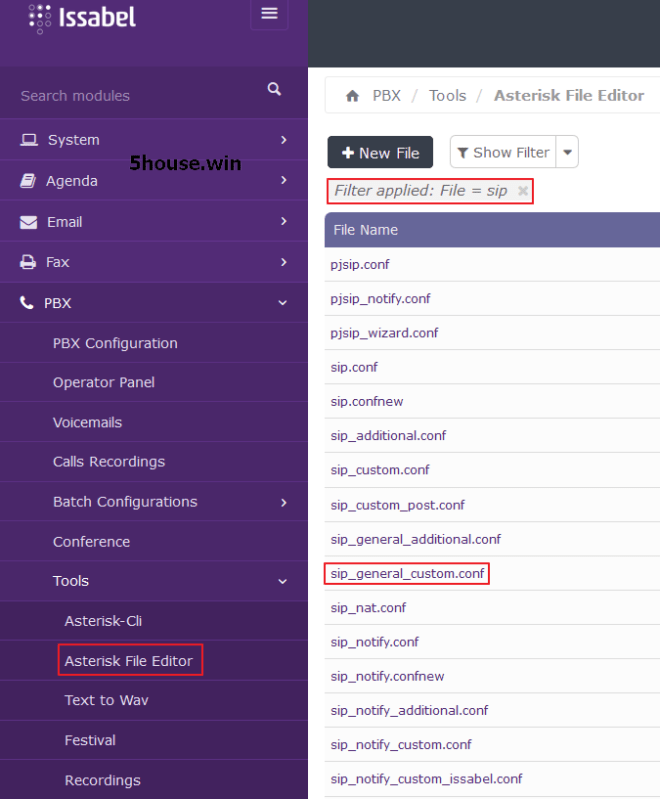Open PBX Configuration menu item

pyautogui.click(x=115, y=343)
